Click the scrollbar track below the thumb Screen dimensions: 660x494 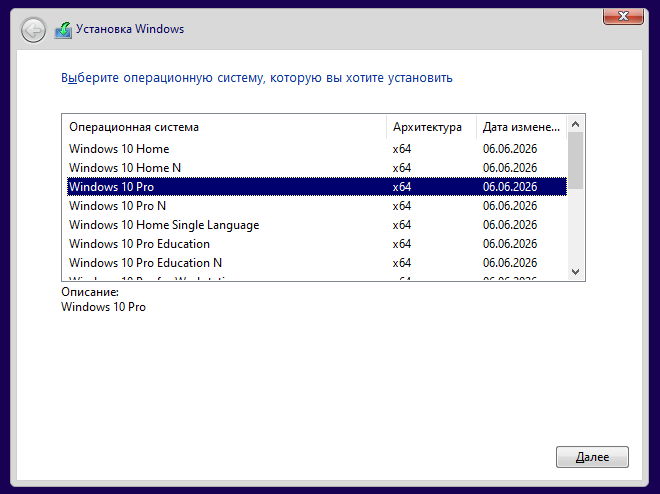575,226
